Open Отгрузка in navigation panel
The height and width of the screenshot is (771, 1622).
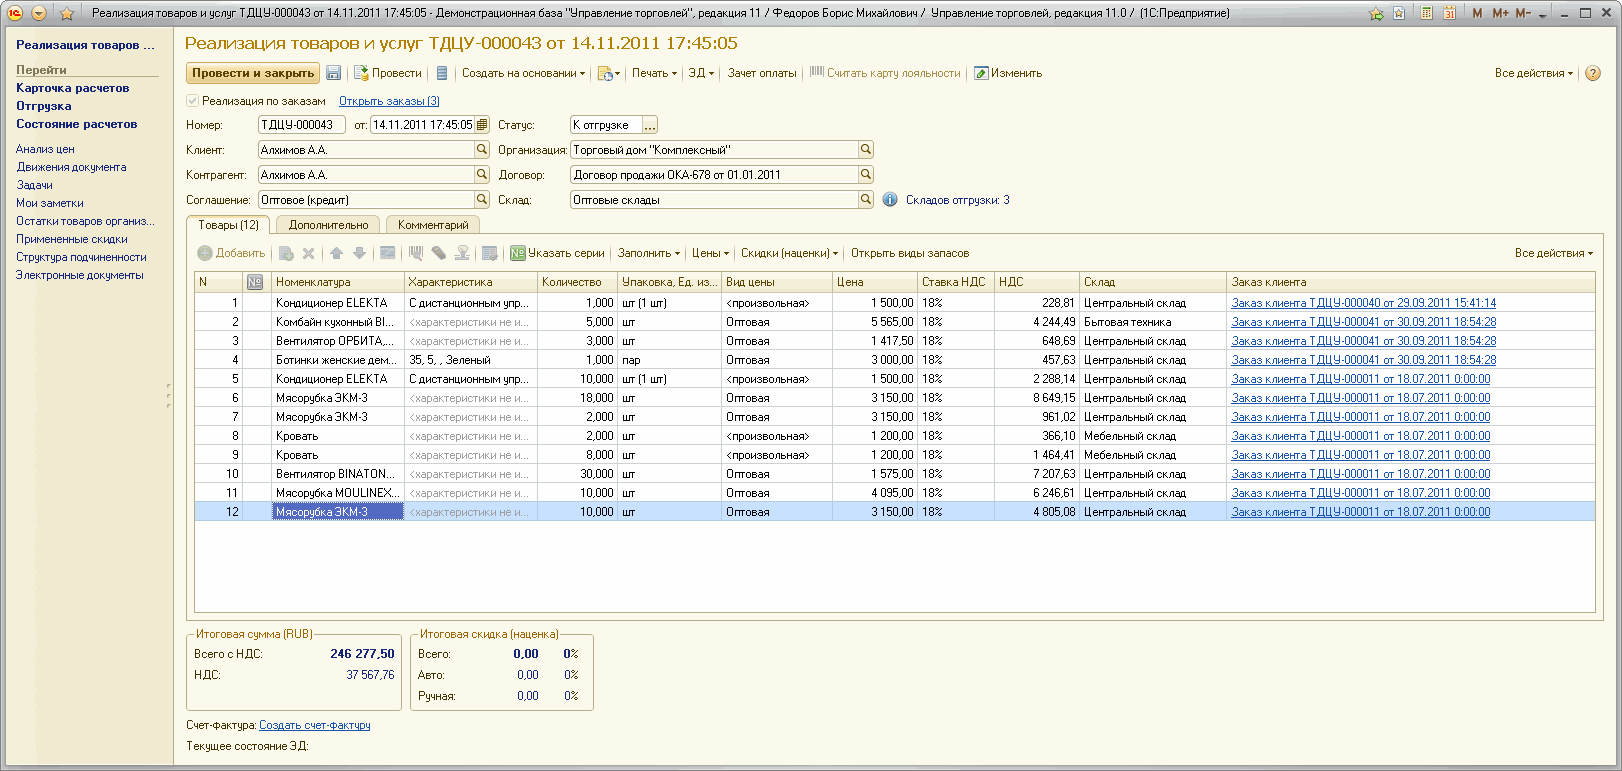point(44,106)
